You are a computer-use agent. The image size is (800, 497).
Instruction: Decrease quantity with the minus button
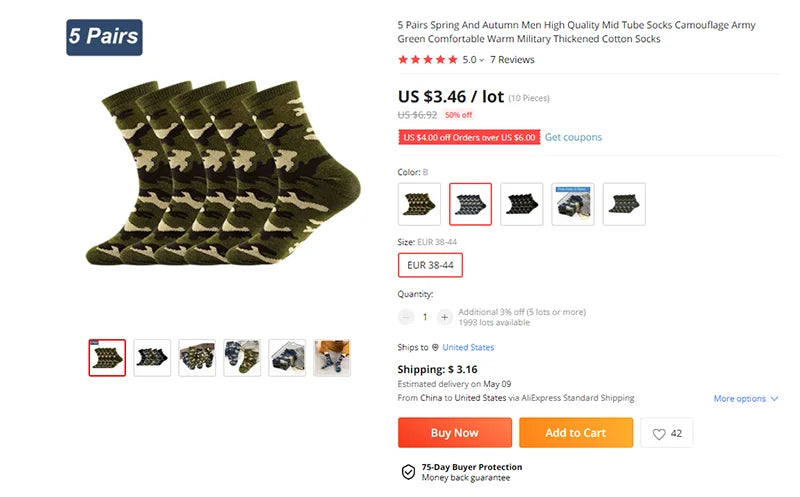(x=406, y=317)
